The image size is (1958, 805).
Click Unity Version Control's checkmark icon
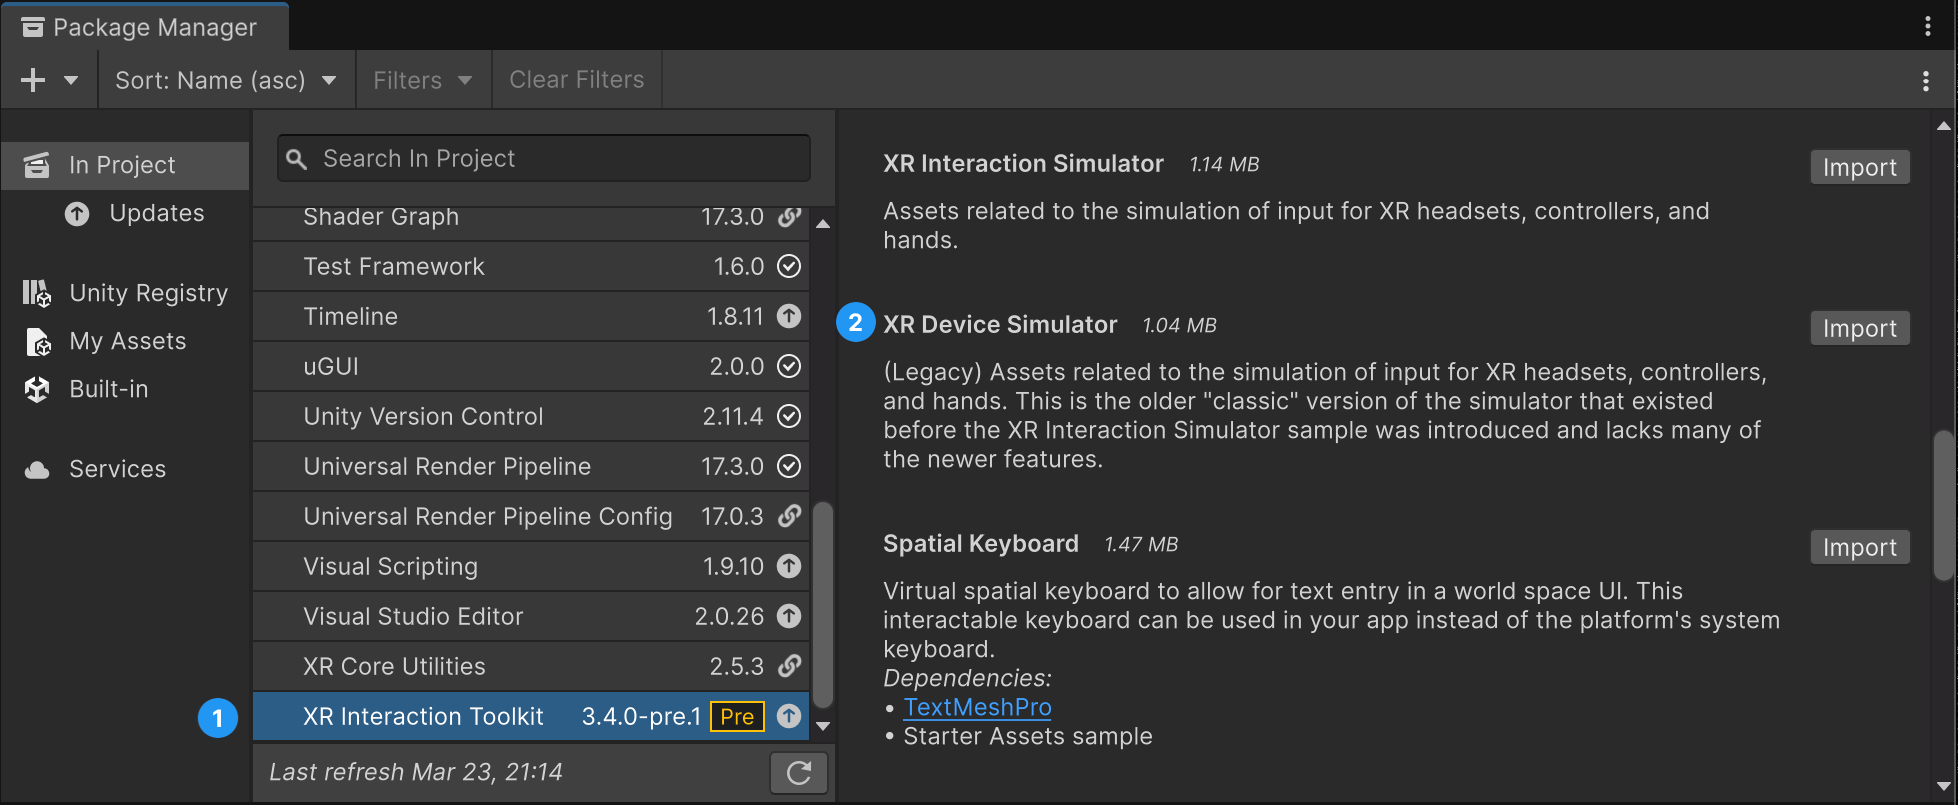point(789,416)
